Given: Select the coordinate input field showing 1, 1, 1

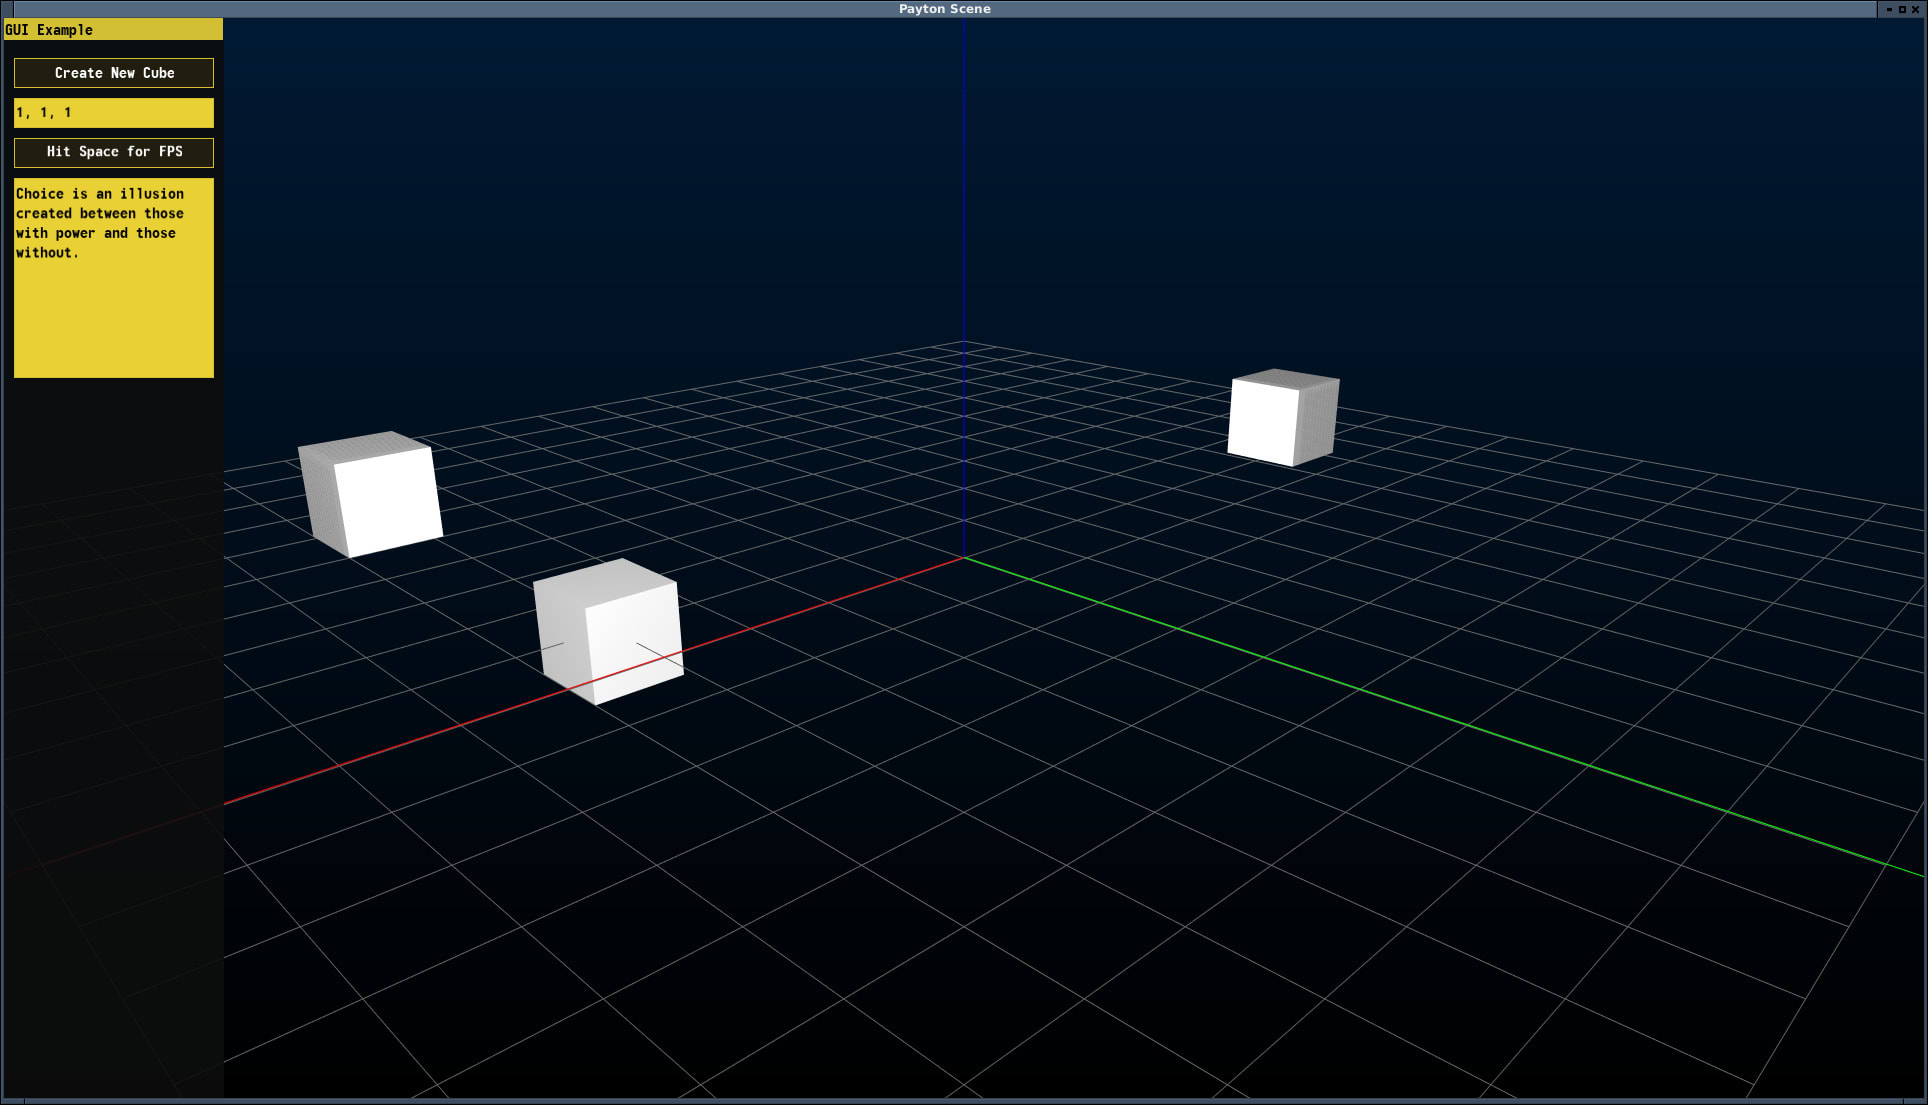Looking at the screenshot, I should (x=113, y=113).
